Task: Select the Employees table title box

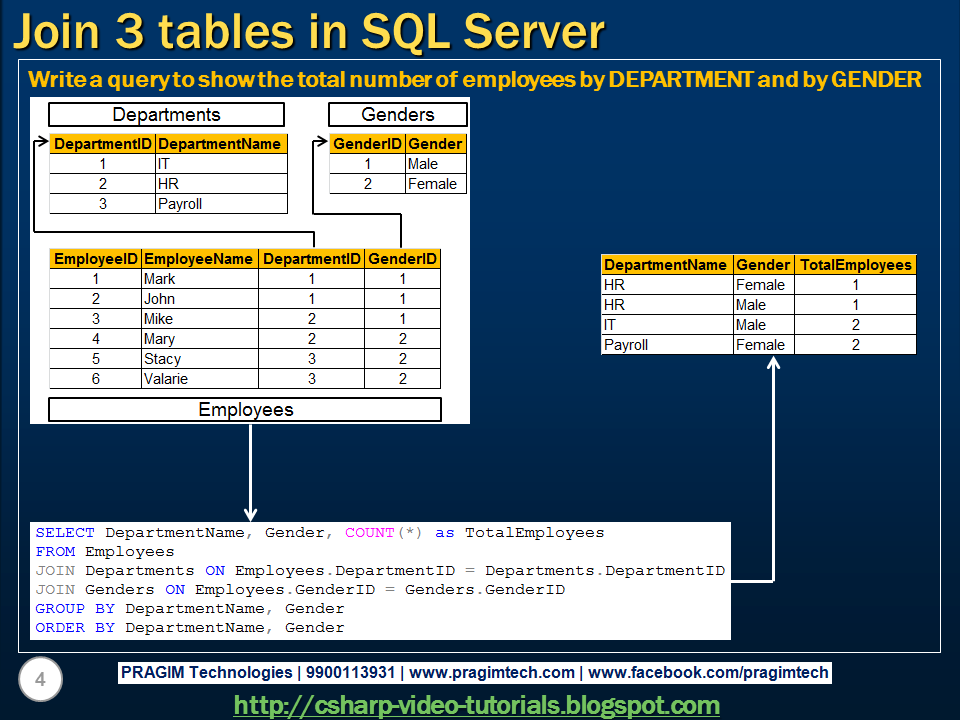Action: [x=245, y=410]
